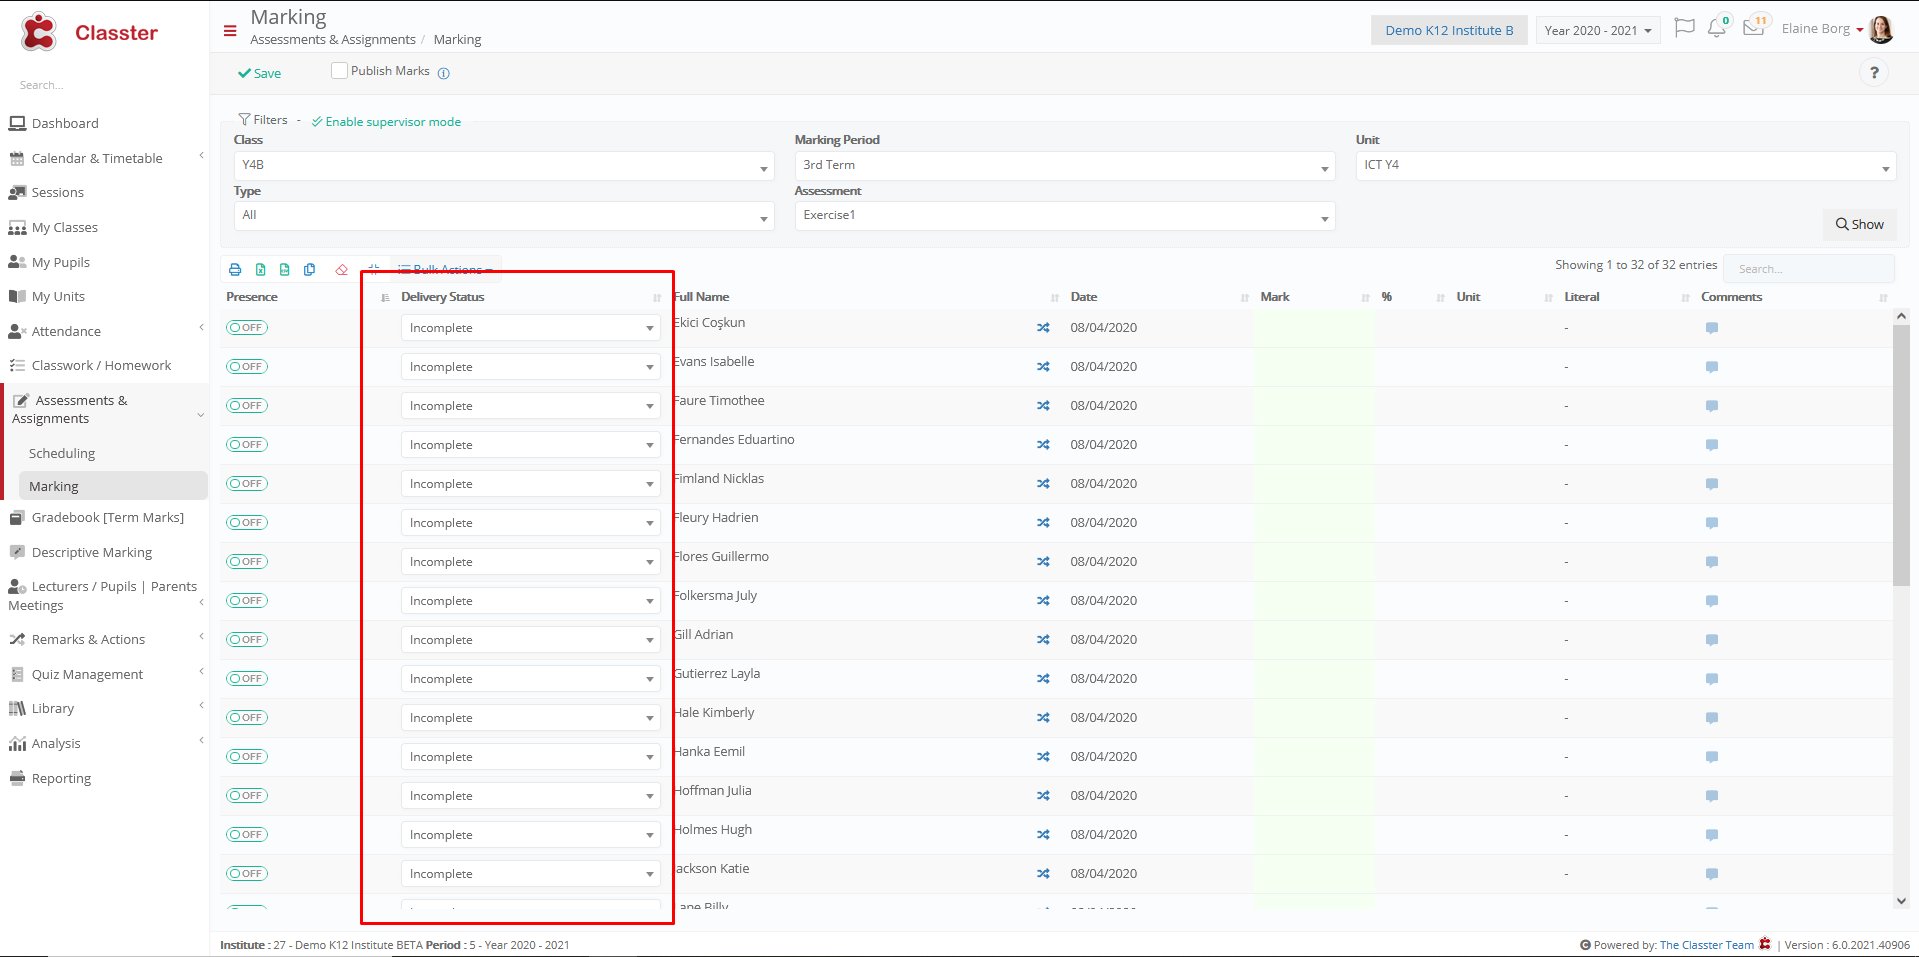Image resolution: width=1919 pixels, height=957 pixels.
Task: Toggle presence switch for Fernandes Eduartino
Action: 247,445
